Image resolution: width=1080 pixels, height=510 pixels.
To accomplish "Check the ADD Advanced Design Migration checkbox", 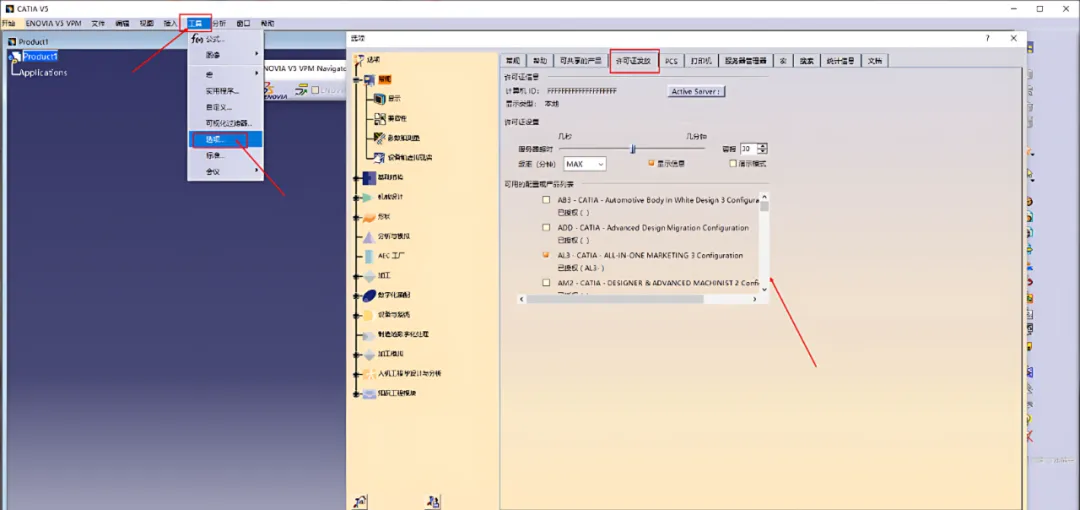I will (x=546, y=227).
